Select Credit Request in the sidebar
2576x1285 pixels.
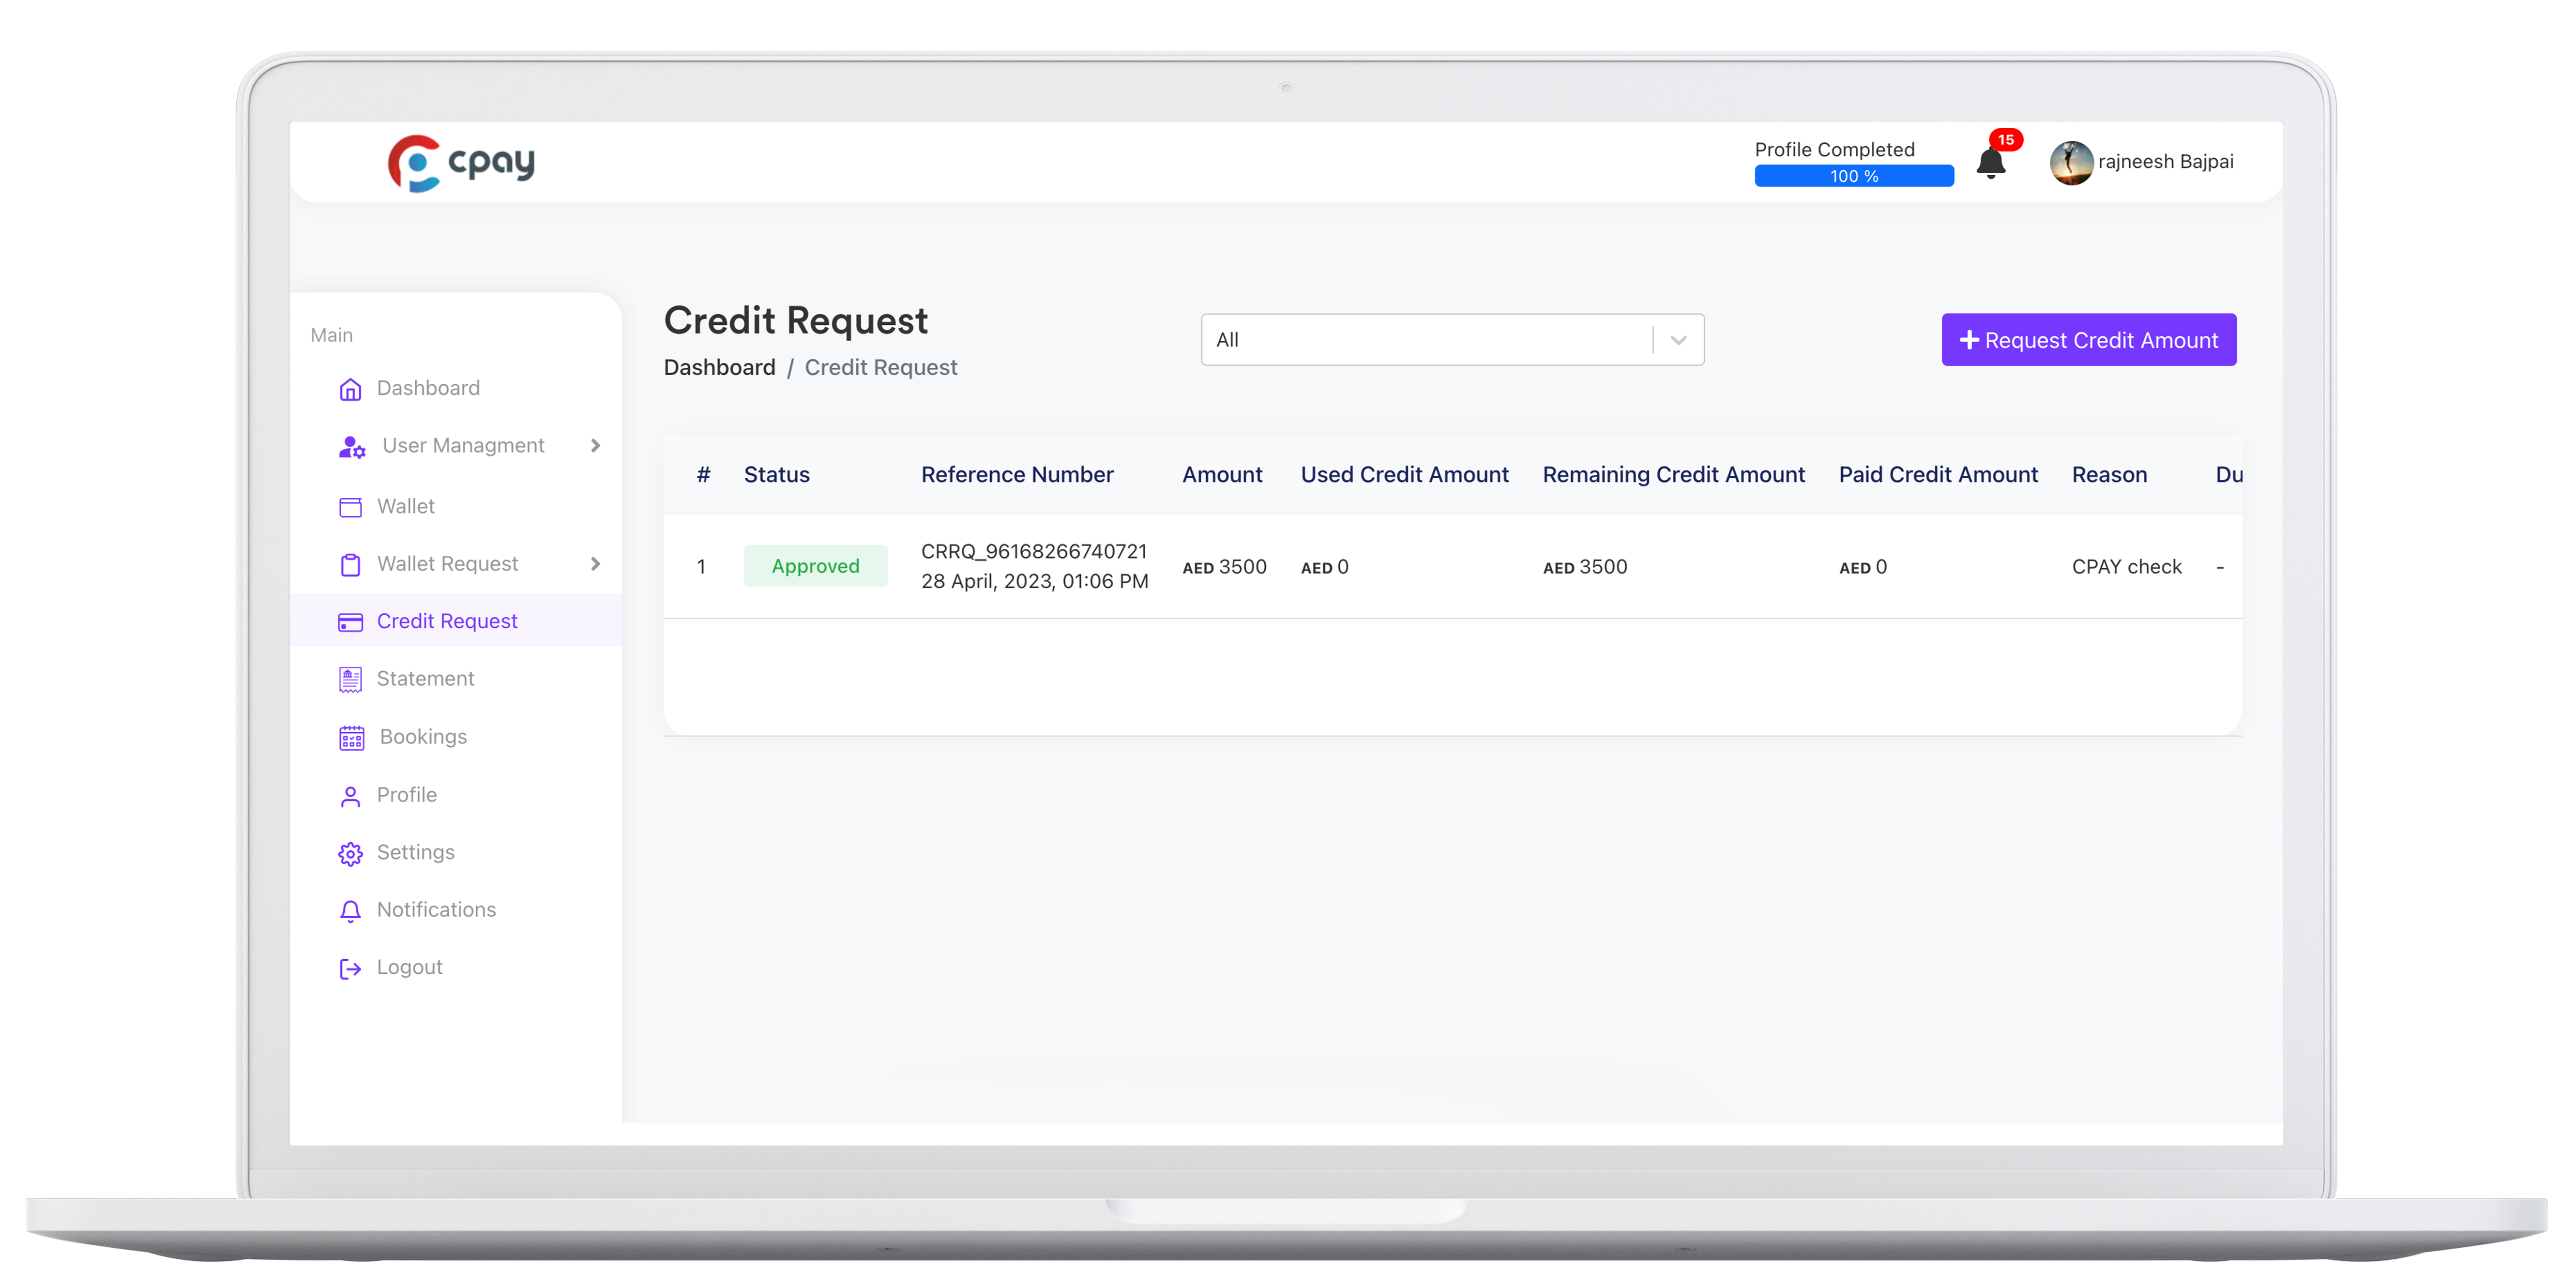pos(447,621)
